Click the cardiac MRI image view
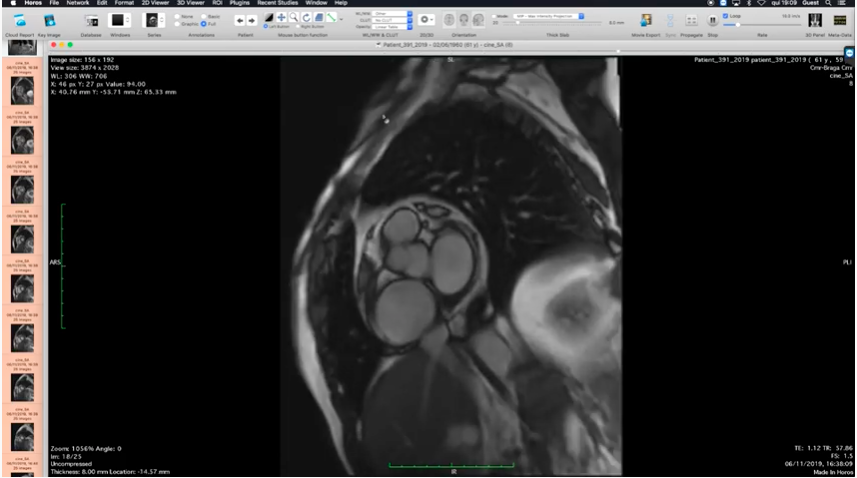The width and height of the screenshot is (857, 478). (451, 266)
